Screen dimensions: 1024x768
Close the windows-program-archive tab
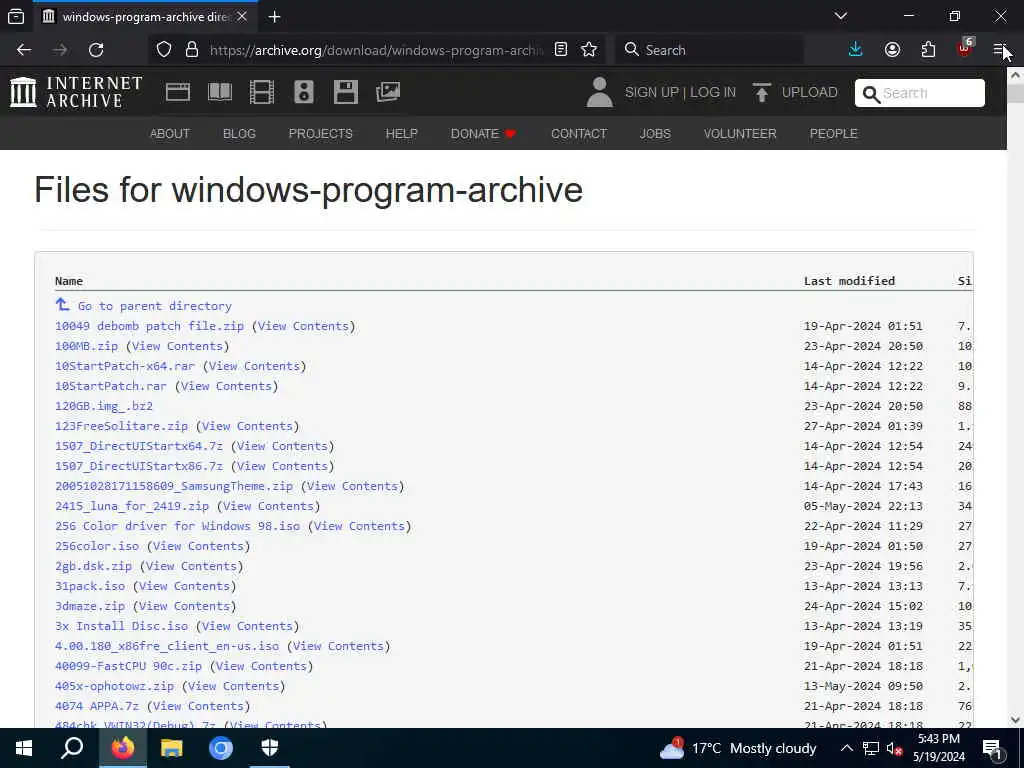click(242, 16)
